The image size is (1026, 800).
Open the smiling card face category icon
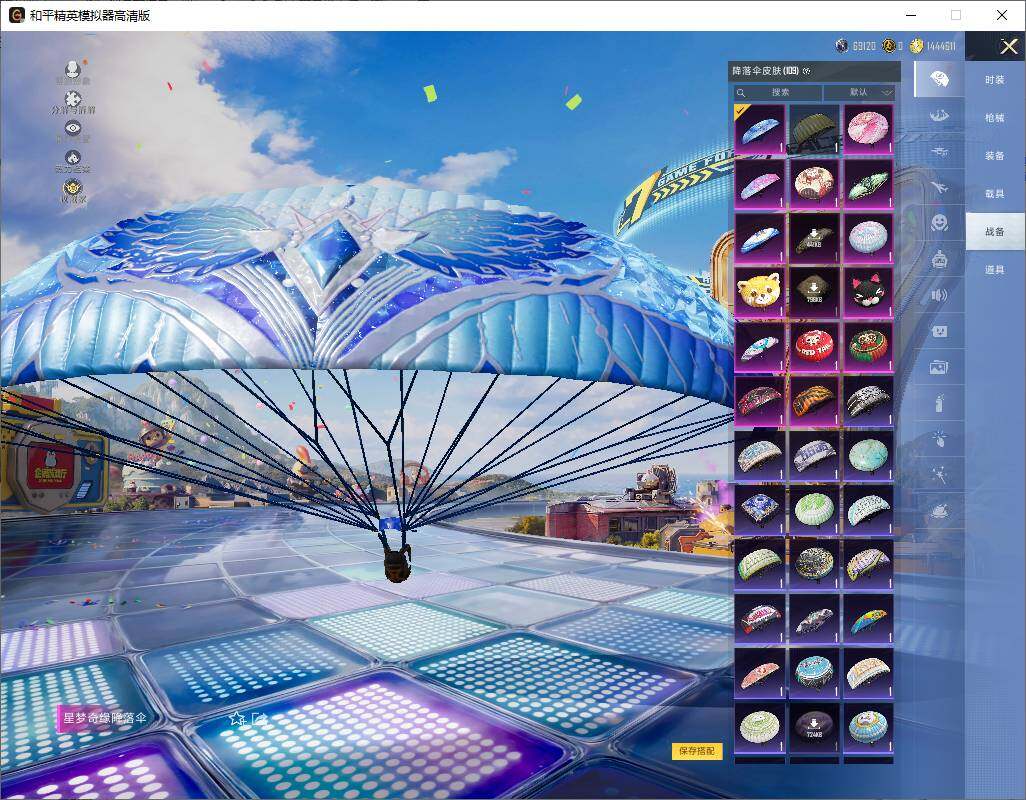click(x=939, y=332)
